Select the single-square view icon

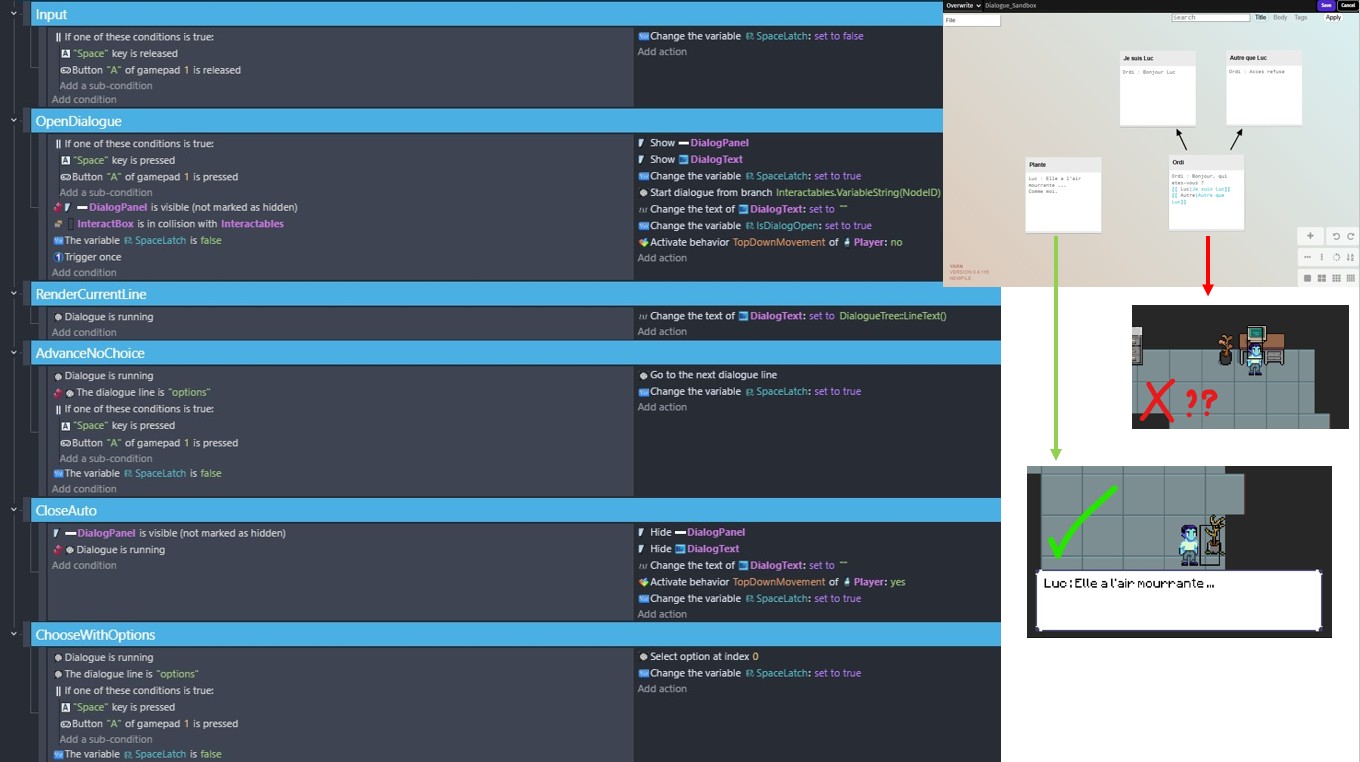(1307, 278)
